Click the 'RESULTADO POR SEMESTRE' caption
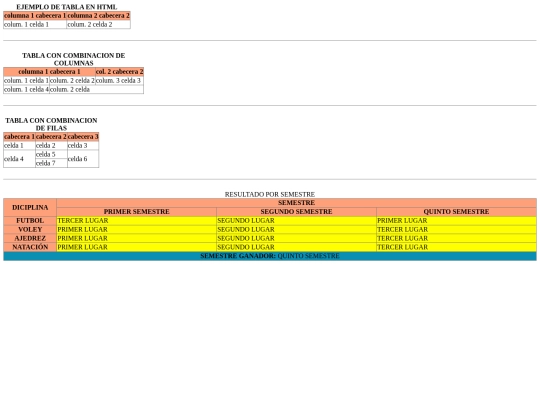Screen dimensions: 540x405 [270, 195]
